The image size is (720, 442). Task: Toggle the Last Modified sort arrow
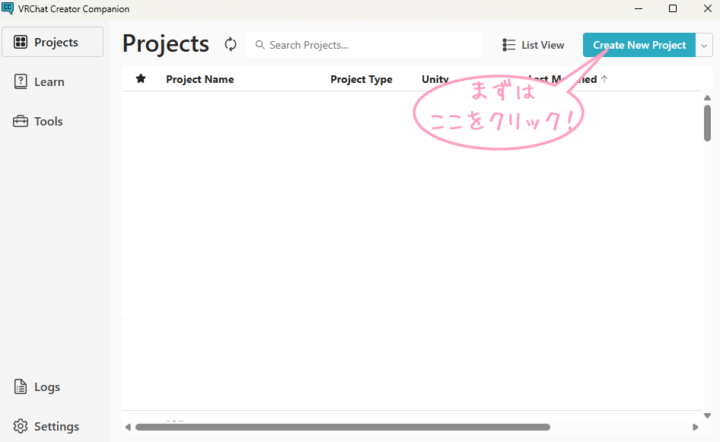point(604,79)
